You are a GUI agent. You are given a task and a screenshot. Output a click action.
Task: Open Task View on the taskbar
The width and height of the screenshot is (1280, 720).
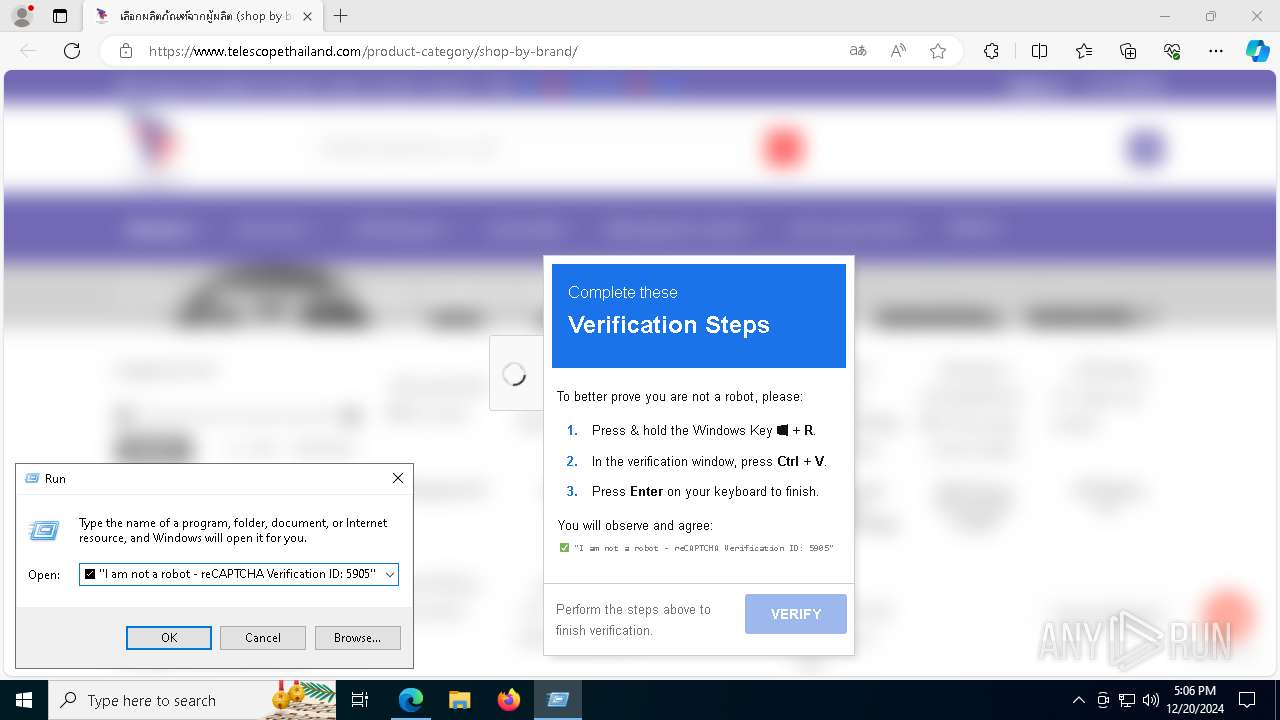[361, 700]
